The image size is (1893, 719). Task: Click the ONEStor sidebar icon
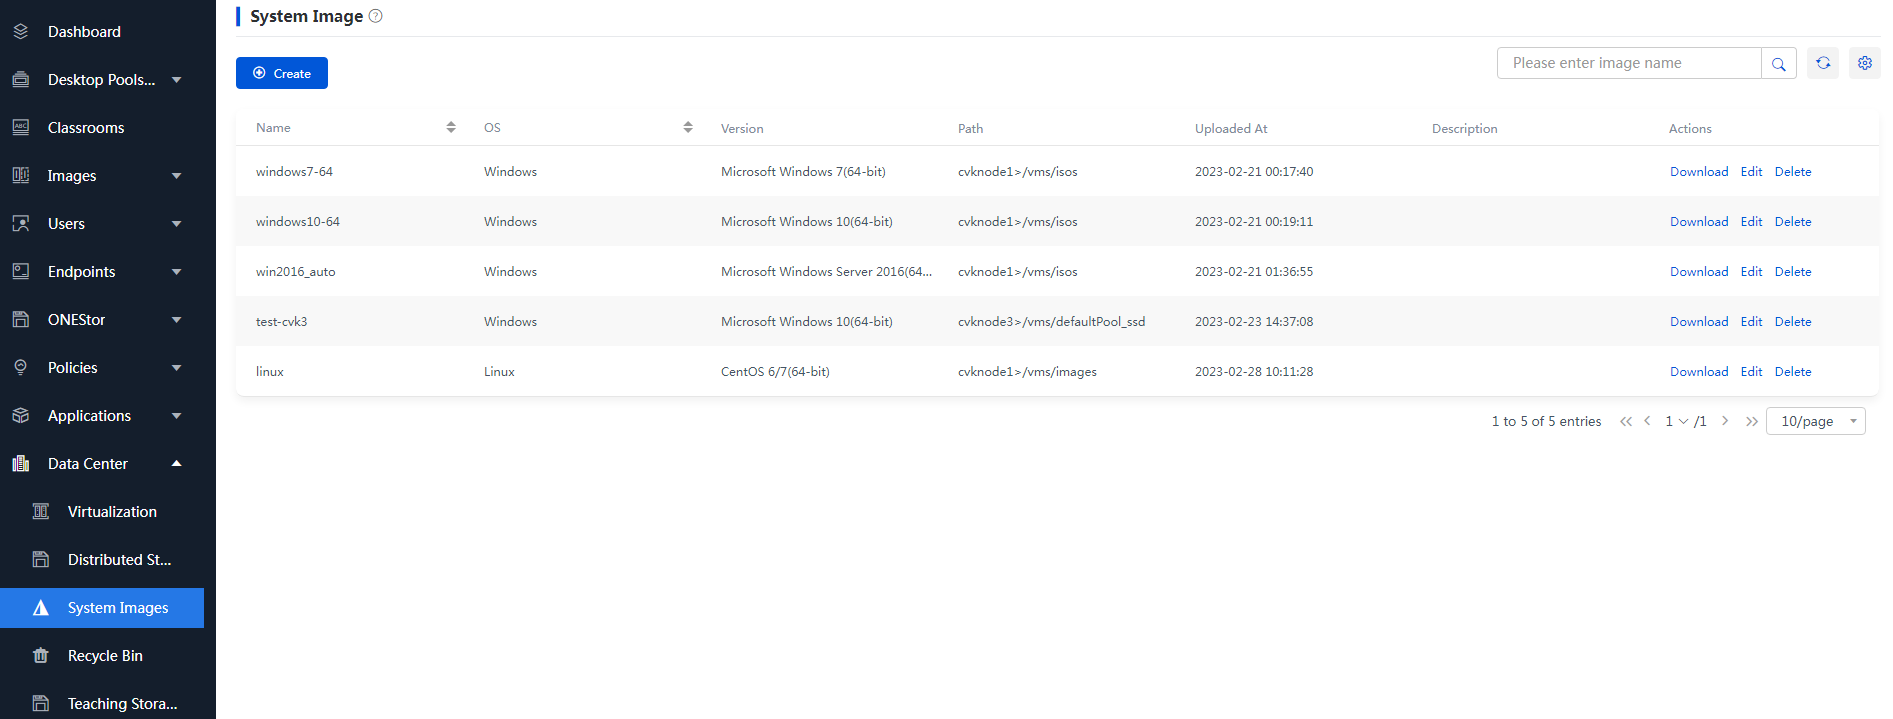pos(20,320)
